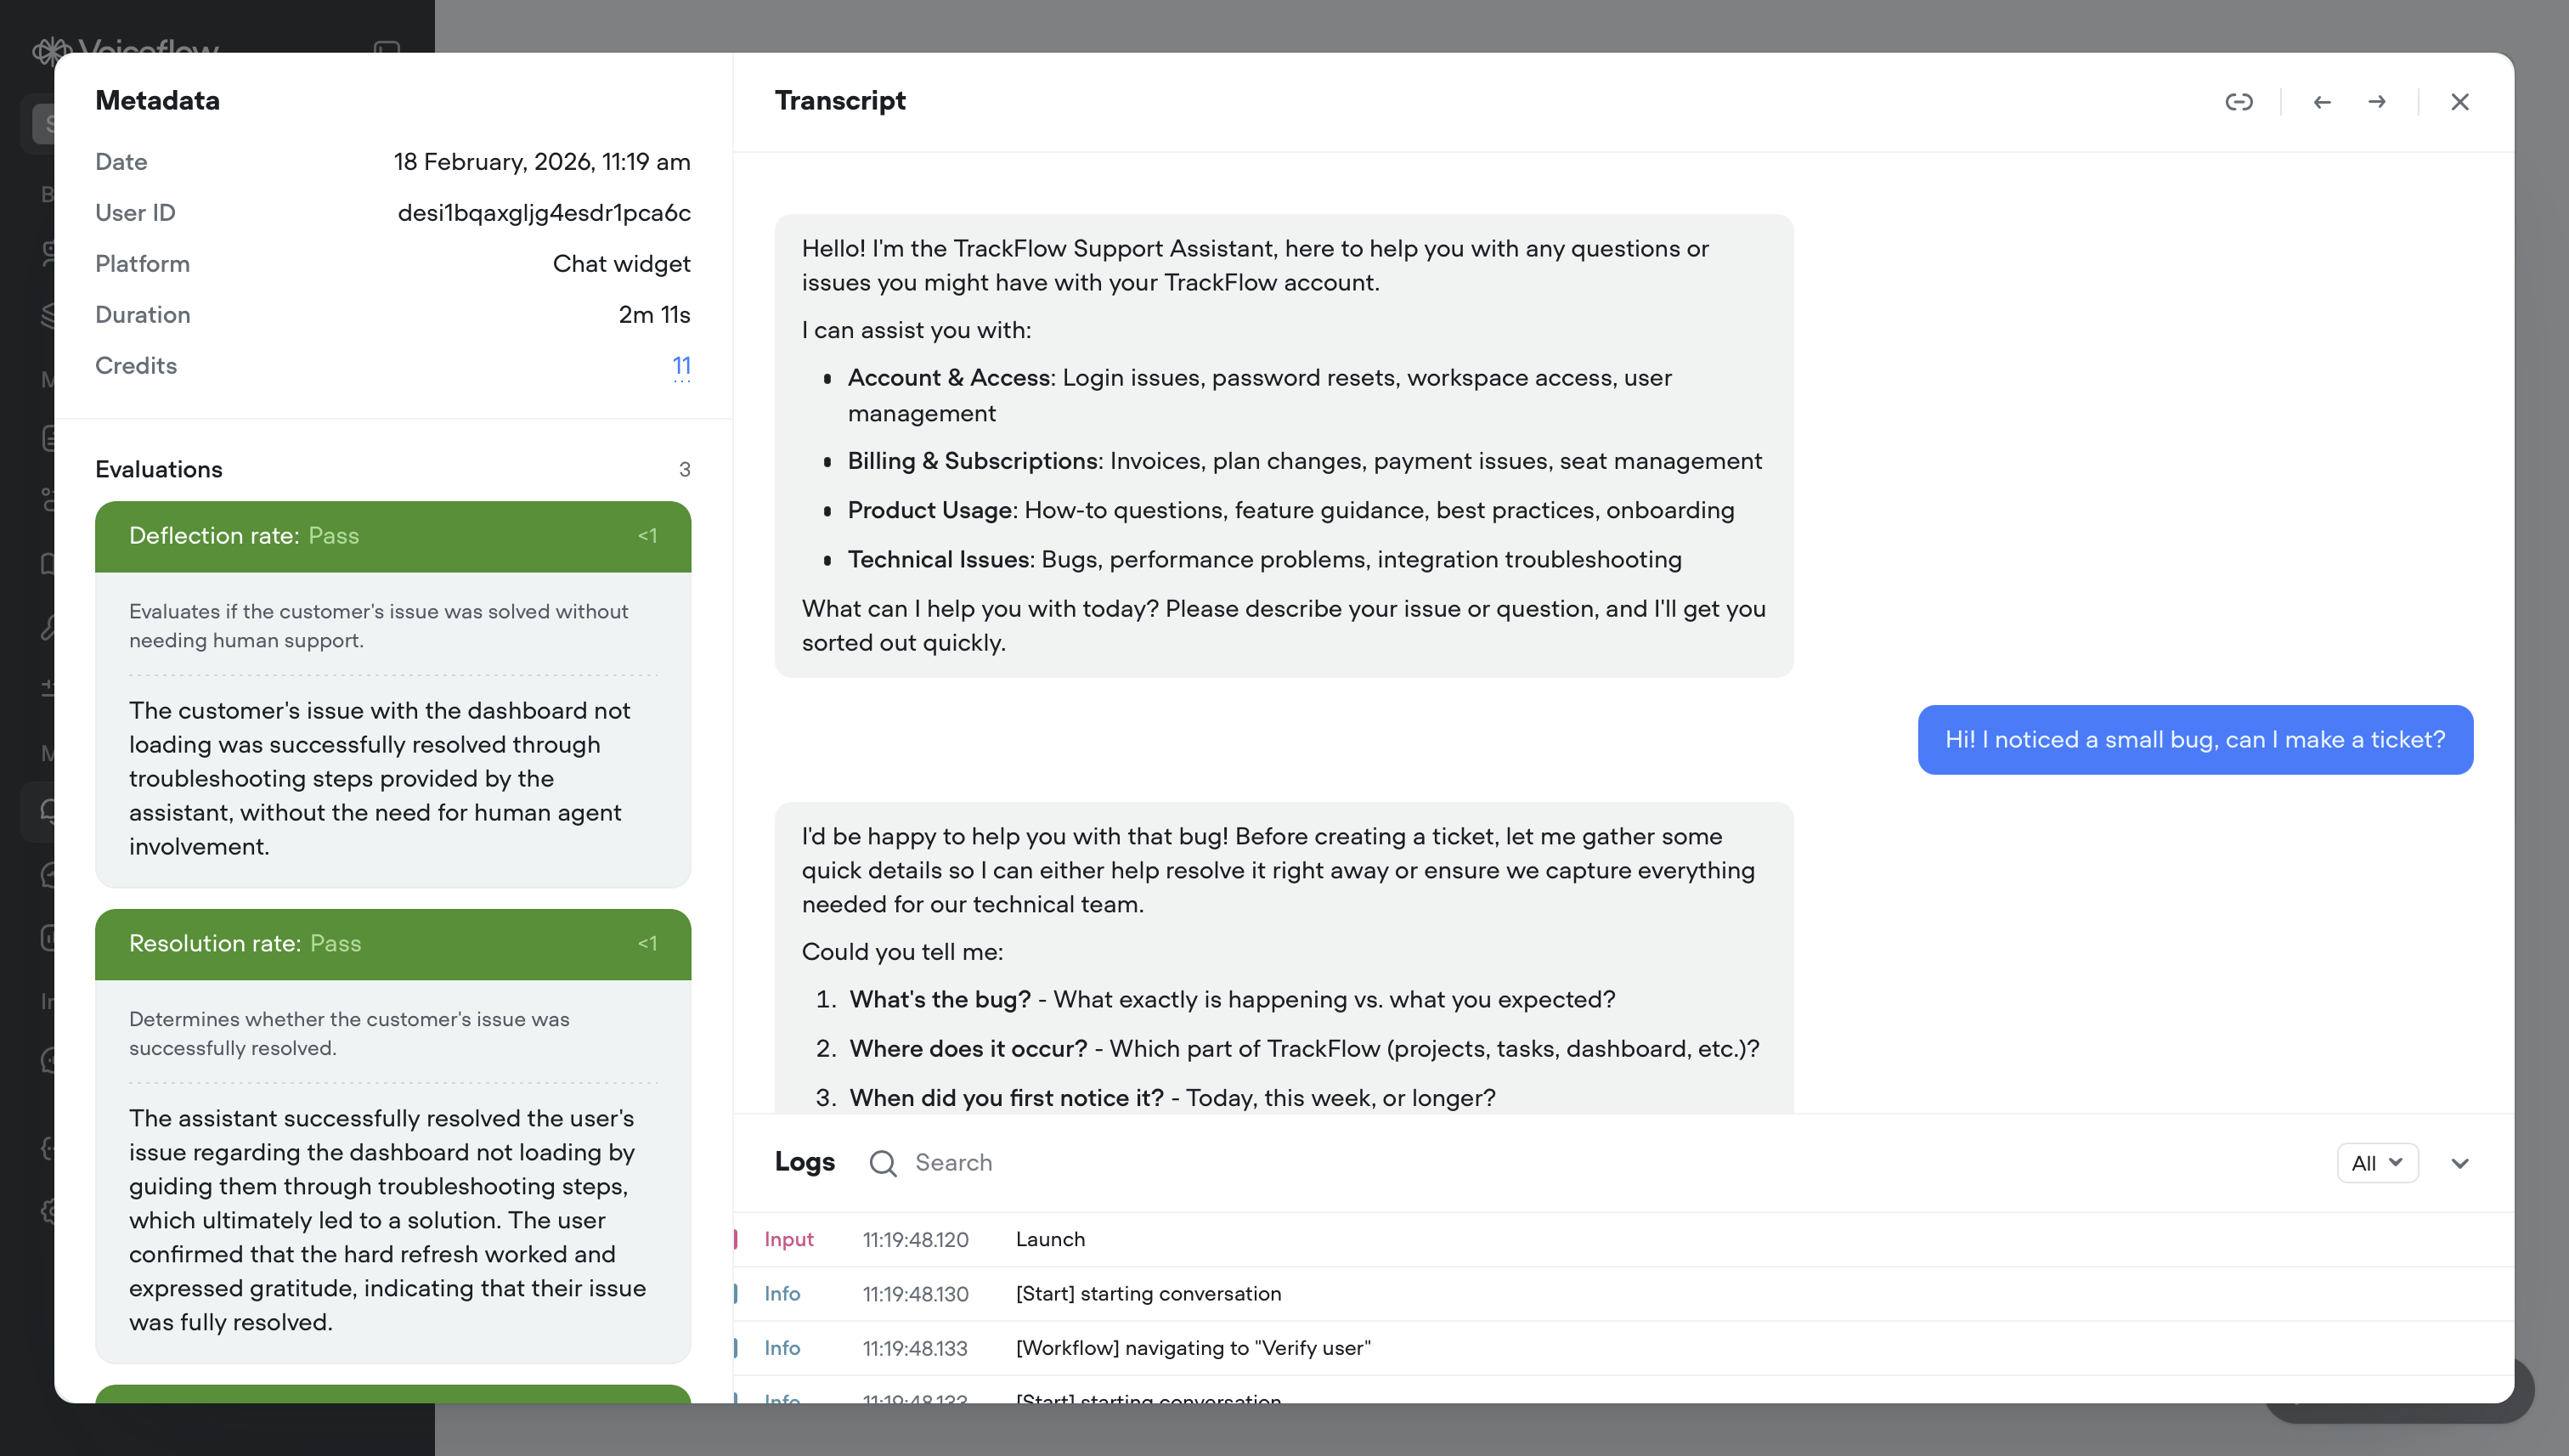The image size is (2569, 1456).
Task: Click the Evaluations section heading
Action: click(x=159, y=469)
